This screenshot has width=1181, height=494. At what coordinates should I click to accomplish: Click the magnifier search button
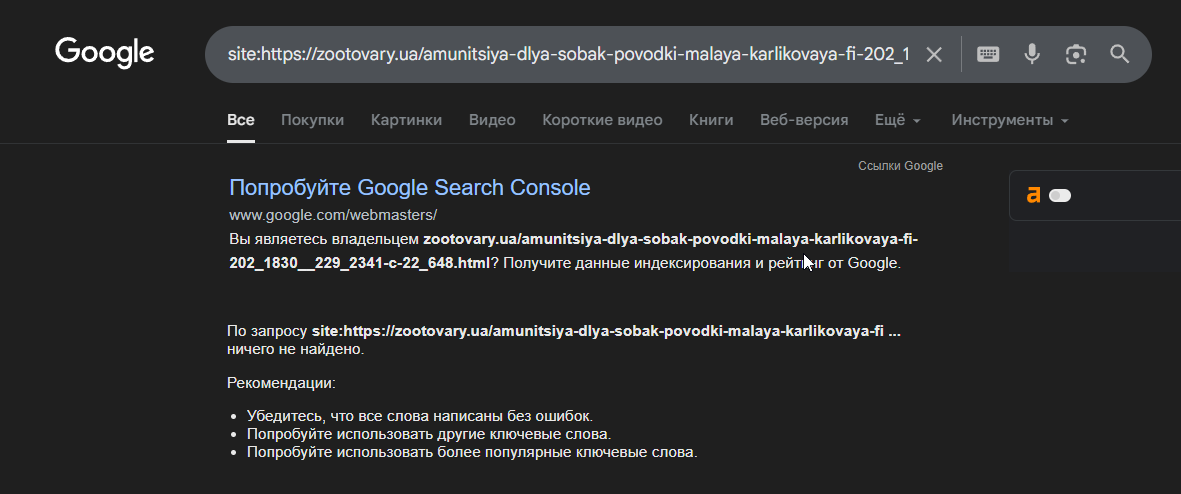click(x=1120, y=54)
